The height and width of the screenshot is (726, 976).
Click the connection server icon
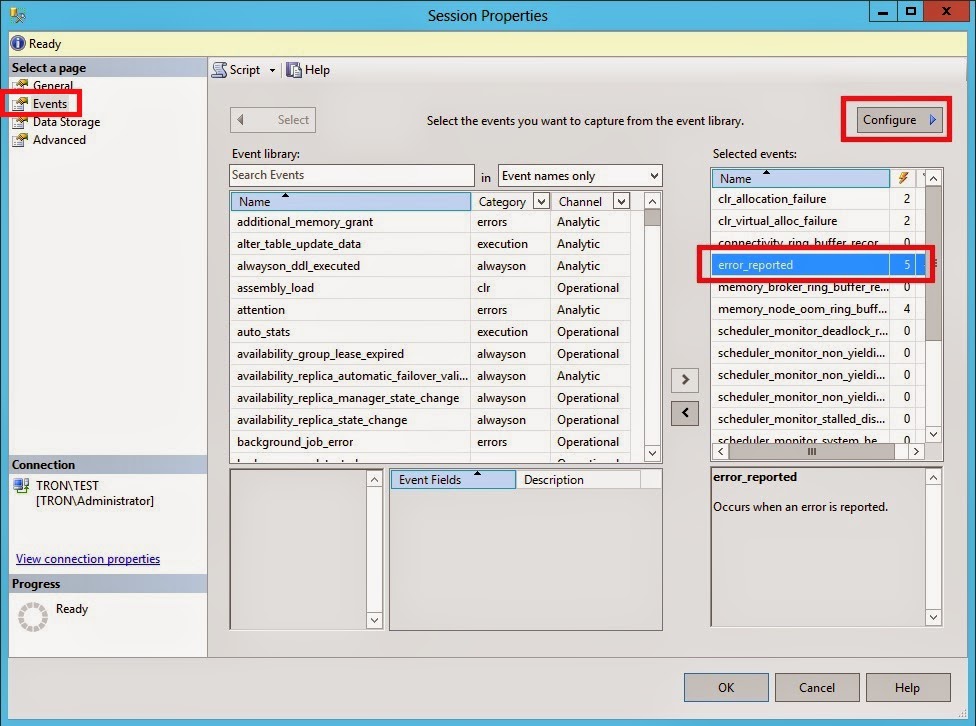click(21, 486)
